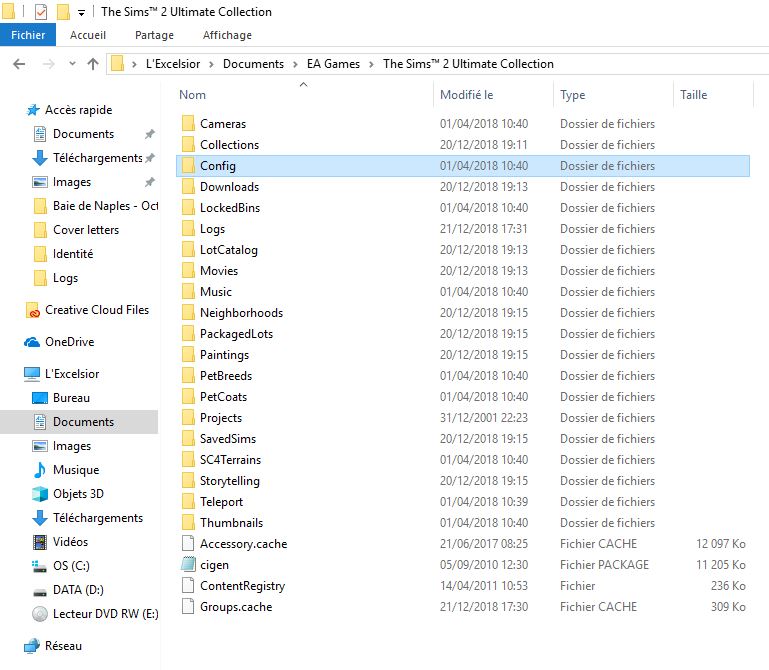Select the cigen package file

click(214, 565)
